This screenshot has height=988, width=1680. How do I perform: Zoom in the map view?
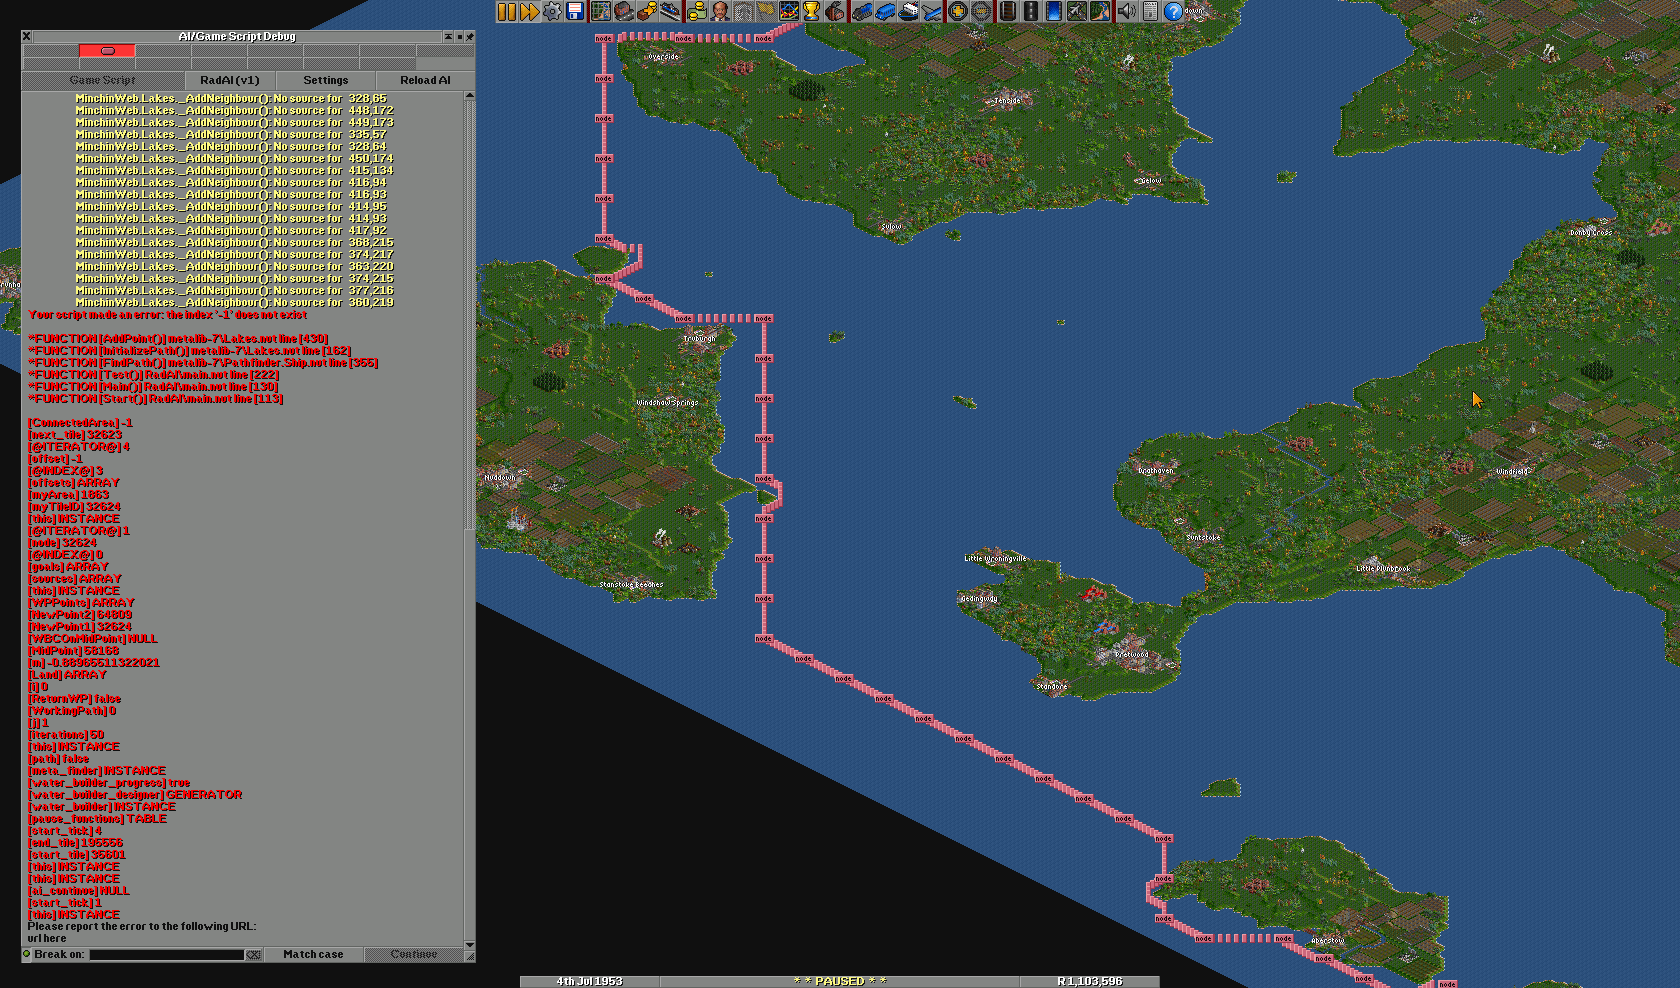point(957,12)
